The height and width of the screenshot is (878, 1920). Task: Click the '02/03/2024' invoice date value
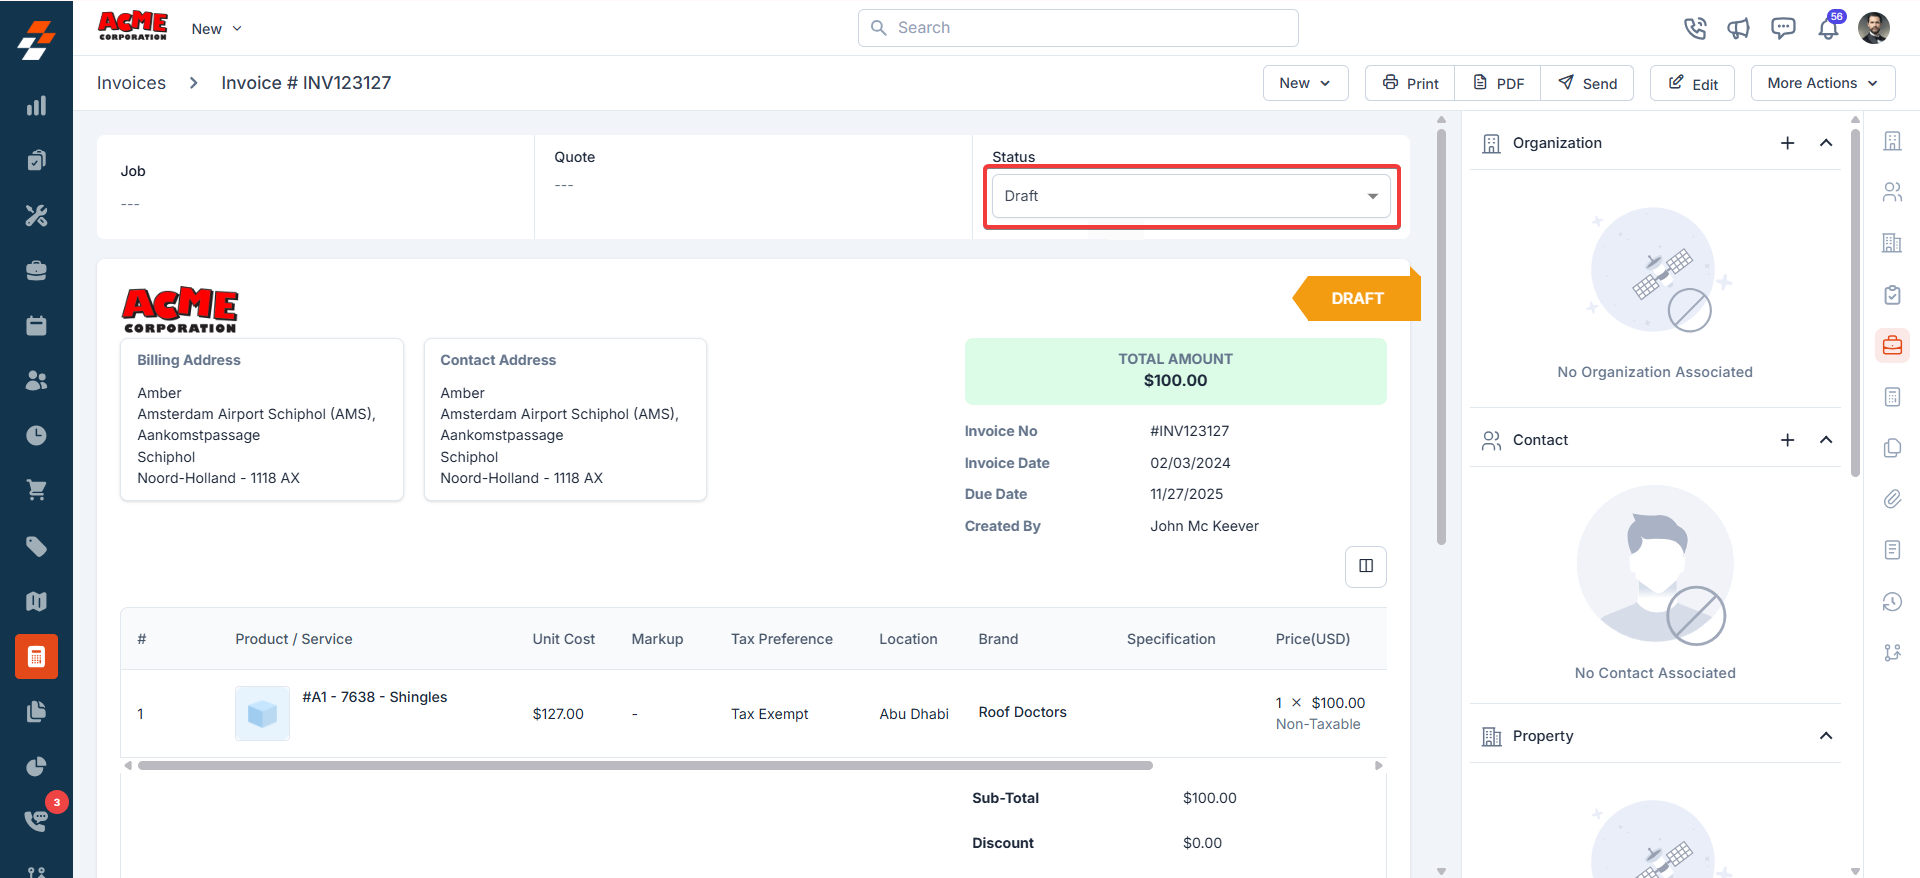[1190, 463]
